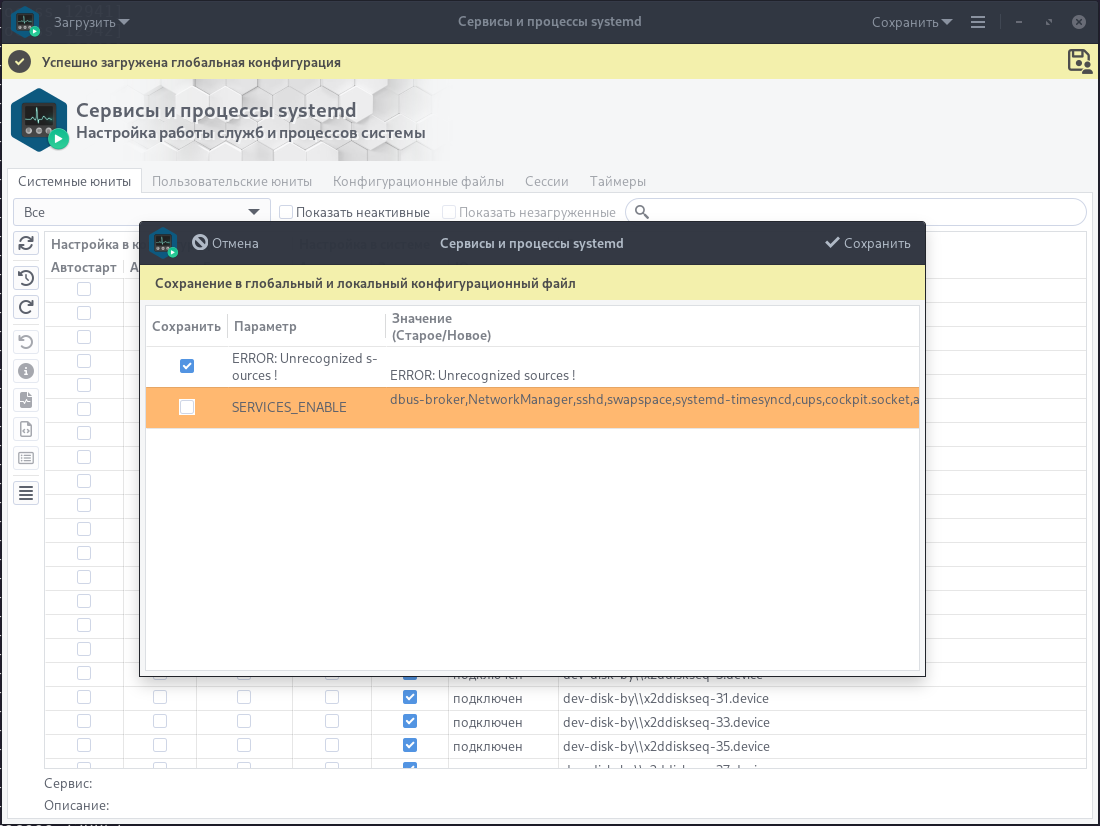
Task: Open the Сохранить dropdown in the main title bar
Action: 911,22
